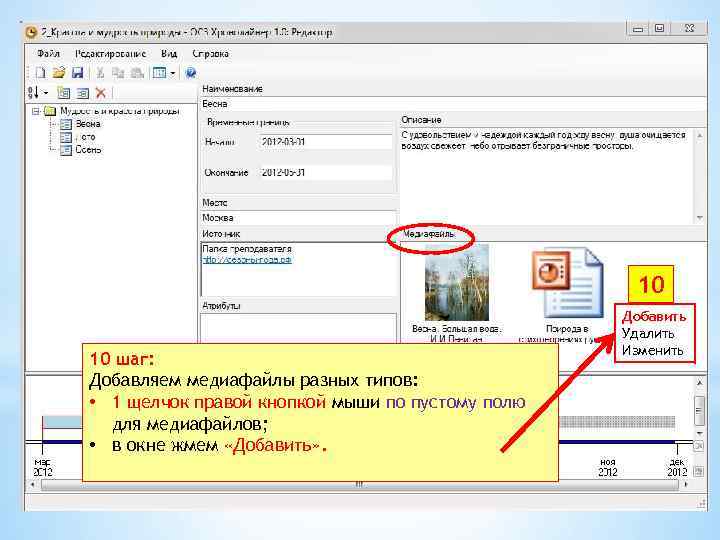Open the Вид menu
This screenshot has width=720, height=540.
(x=169, y=54)
